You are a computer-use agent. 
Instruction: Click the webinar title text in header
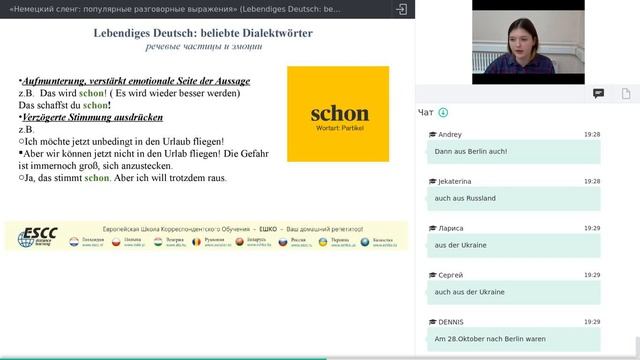pos(175,9)
